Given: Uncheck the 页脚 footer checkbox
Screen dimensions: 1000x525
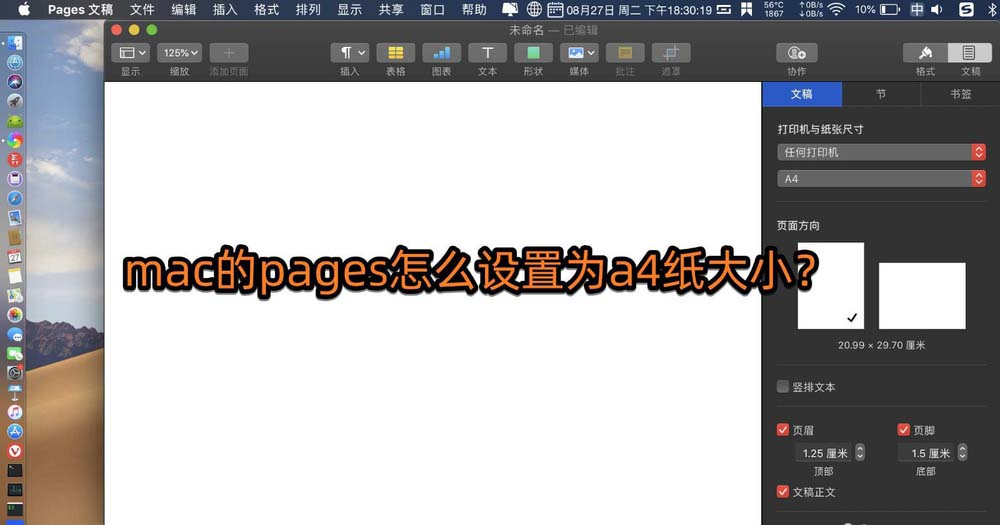Looking at the screenshot, I should click(x=903, y=429).
